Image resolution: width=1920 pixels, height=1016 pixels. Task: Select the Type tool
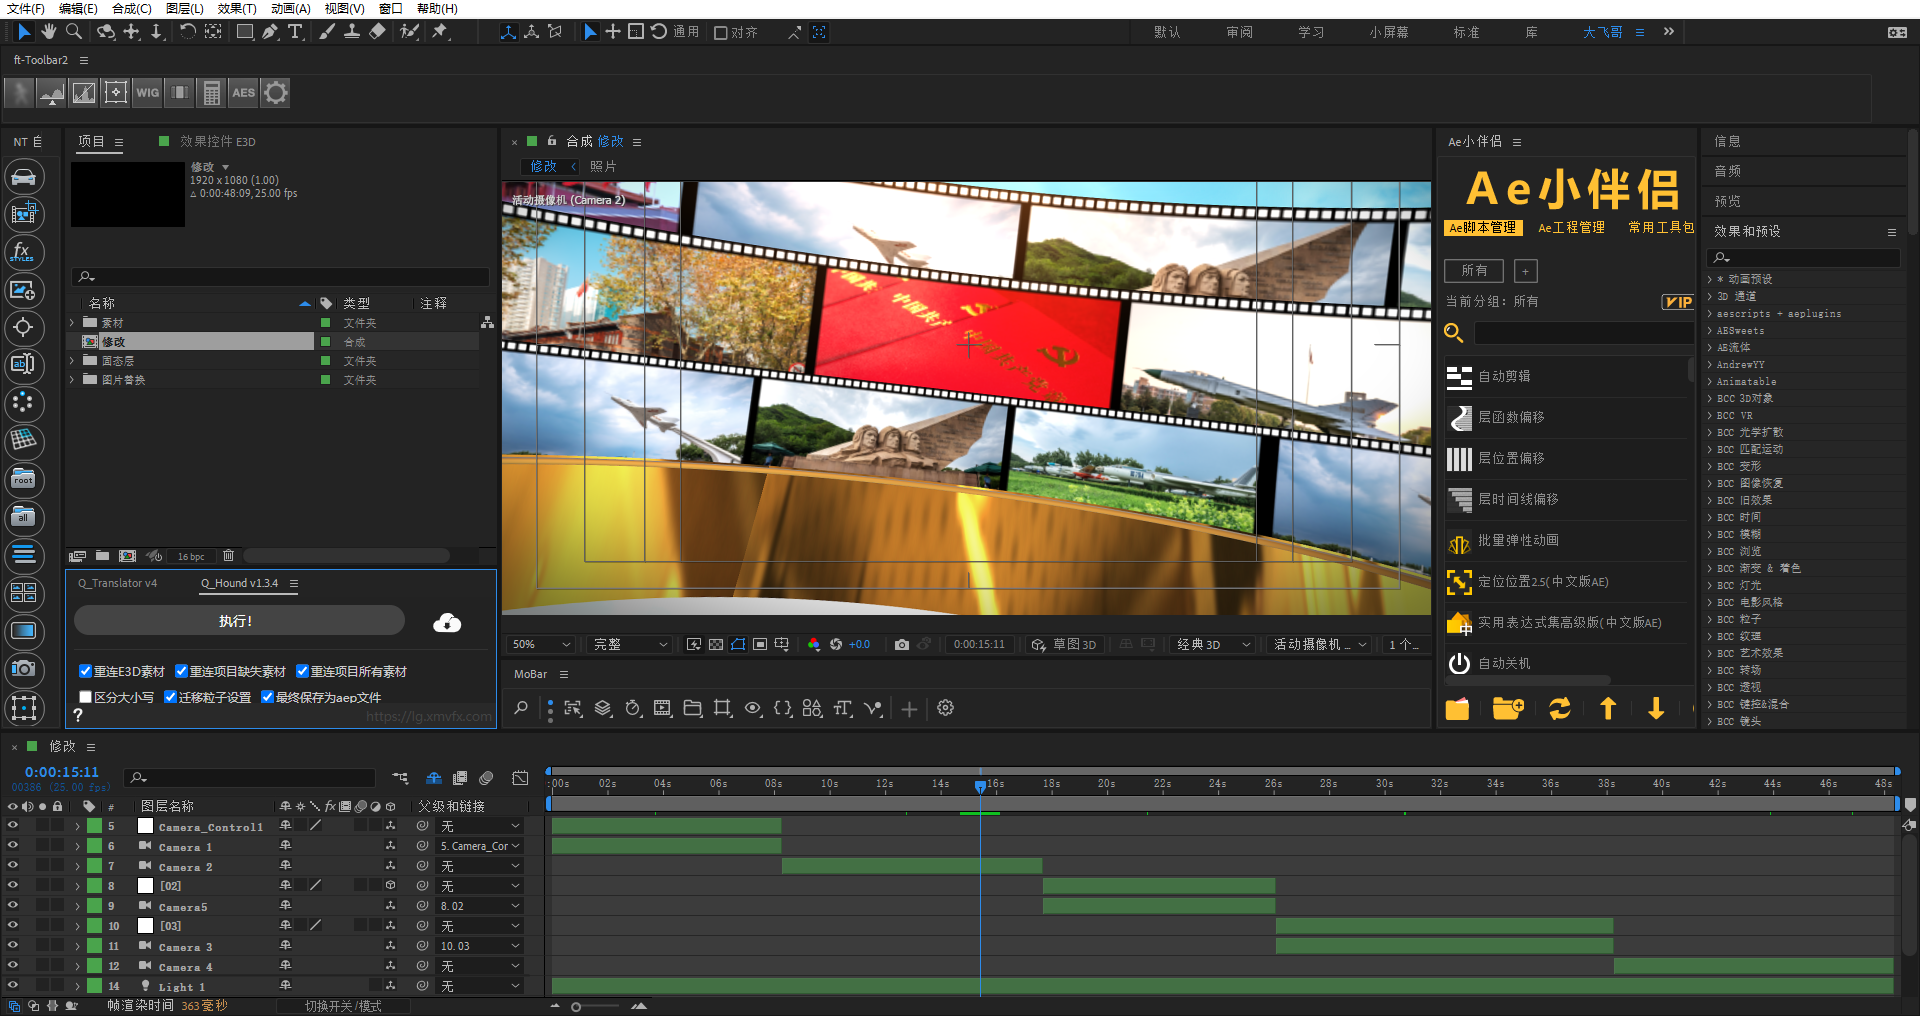296,32
